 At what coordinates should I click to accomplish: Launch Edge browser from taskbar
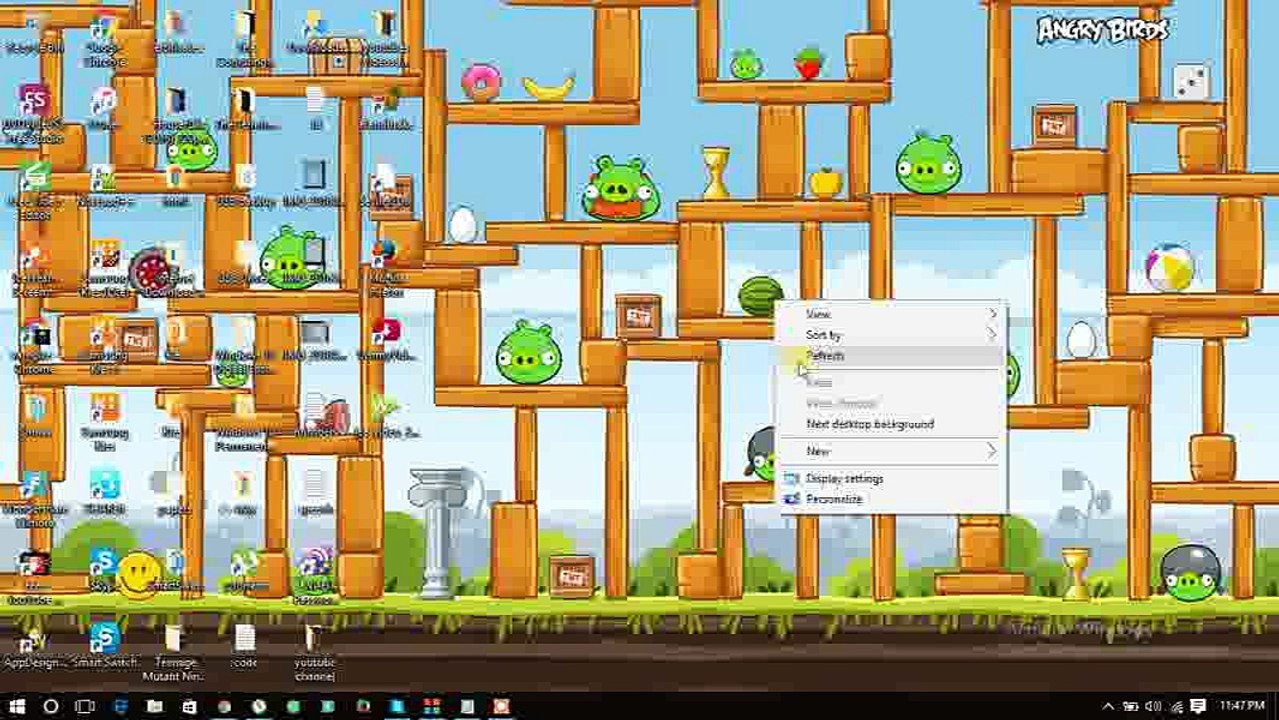click(x=121, y=707)
